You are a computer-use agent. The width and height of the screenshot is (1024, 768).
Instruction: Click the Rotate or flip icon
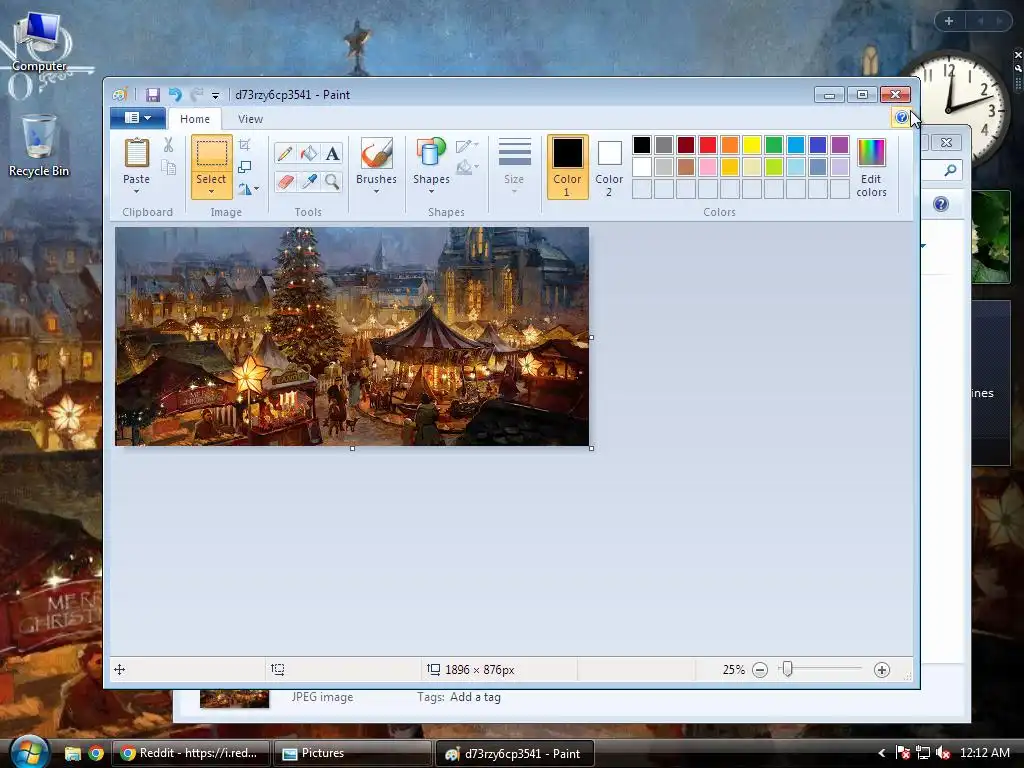245,189
